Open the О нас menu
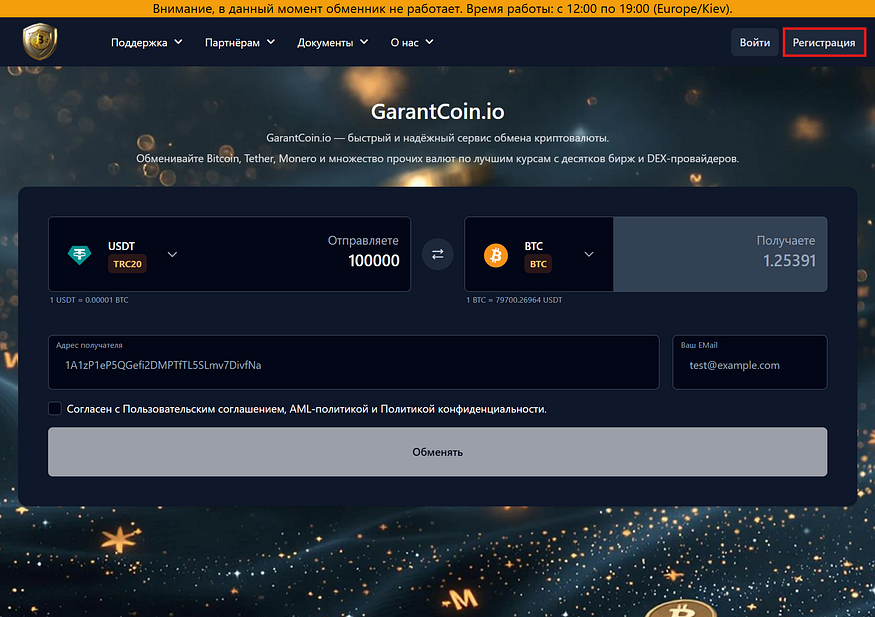 tap(412, 42)
